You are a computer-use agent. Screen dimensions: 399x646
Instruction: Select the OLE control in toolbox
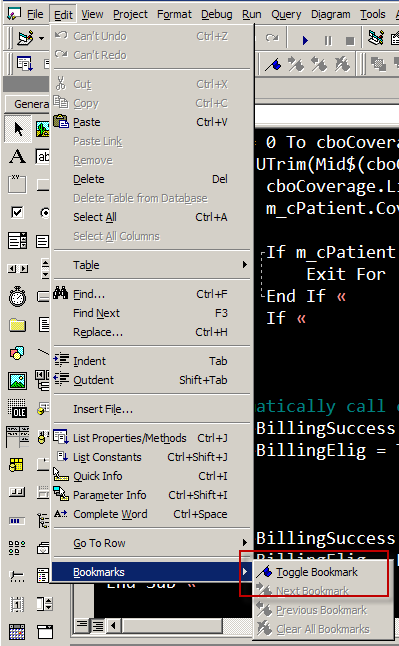click(17, 408)
